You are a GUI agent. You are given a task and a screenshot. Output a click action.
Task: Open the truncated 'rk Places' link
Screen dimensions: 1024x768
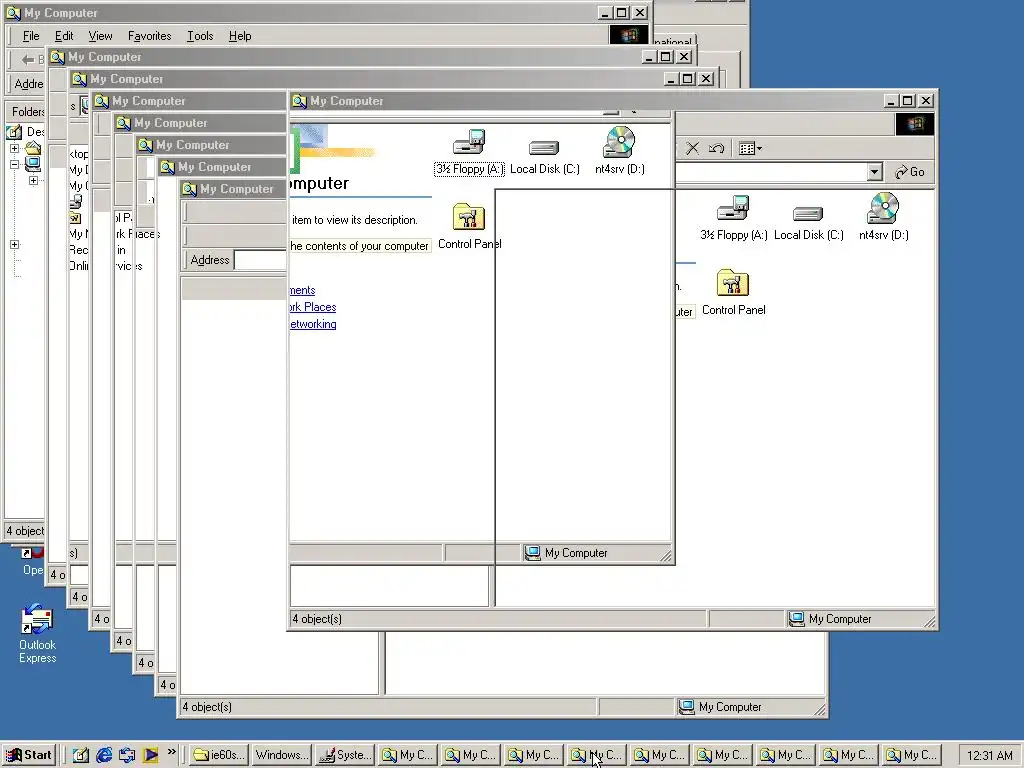click(x=313, y=307)
